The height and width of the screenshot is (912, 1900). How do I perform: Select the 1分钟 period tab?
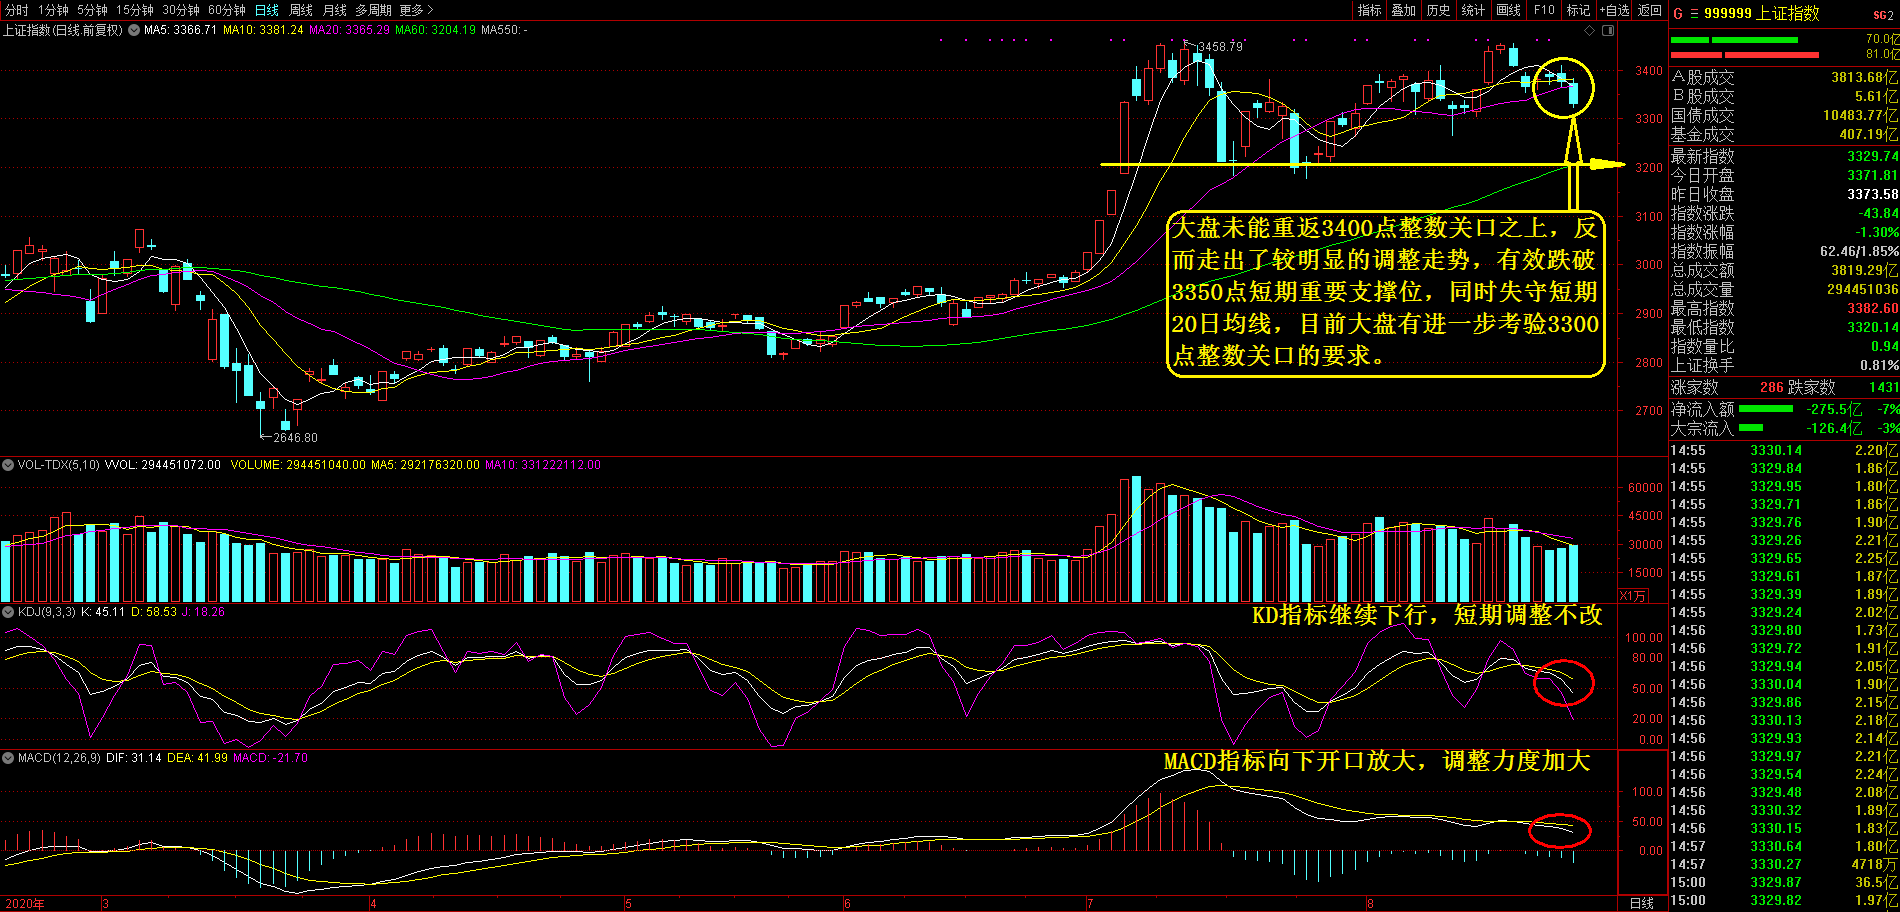[53, 10]
